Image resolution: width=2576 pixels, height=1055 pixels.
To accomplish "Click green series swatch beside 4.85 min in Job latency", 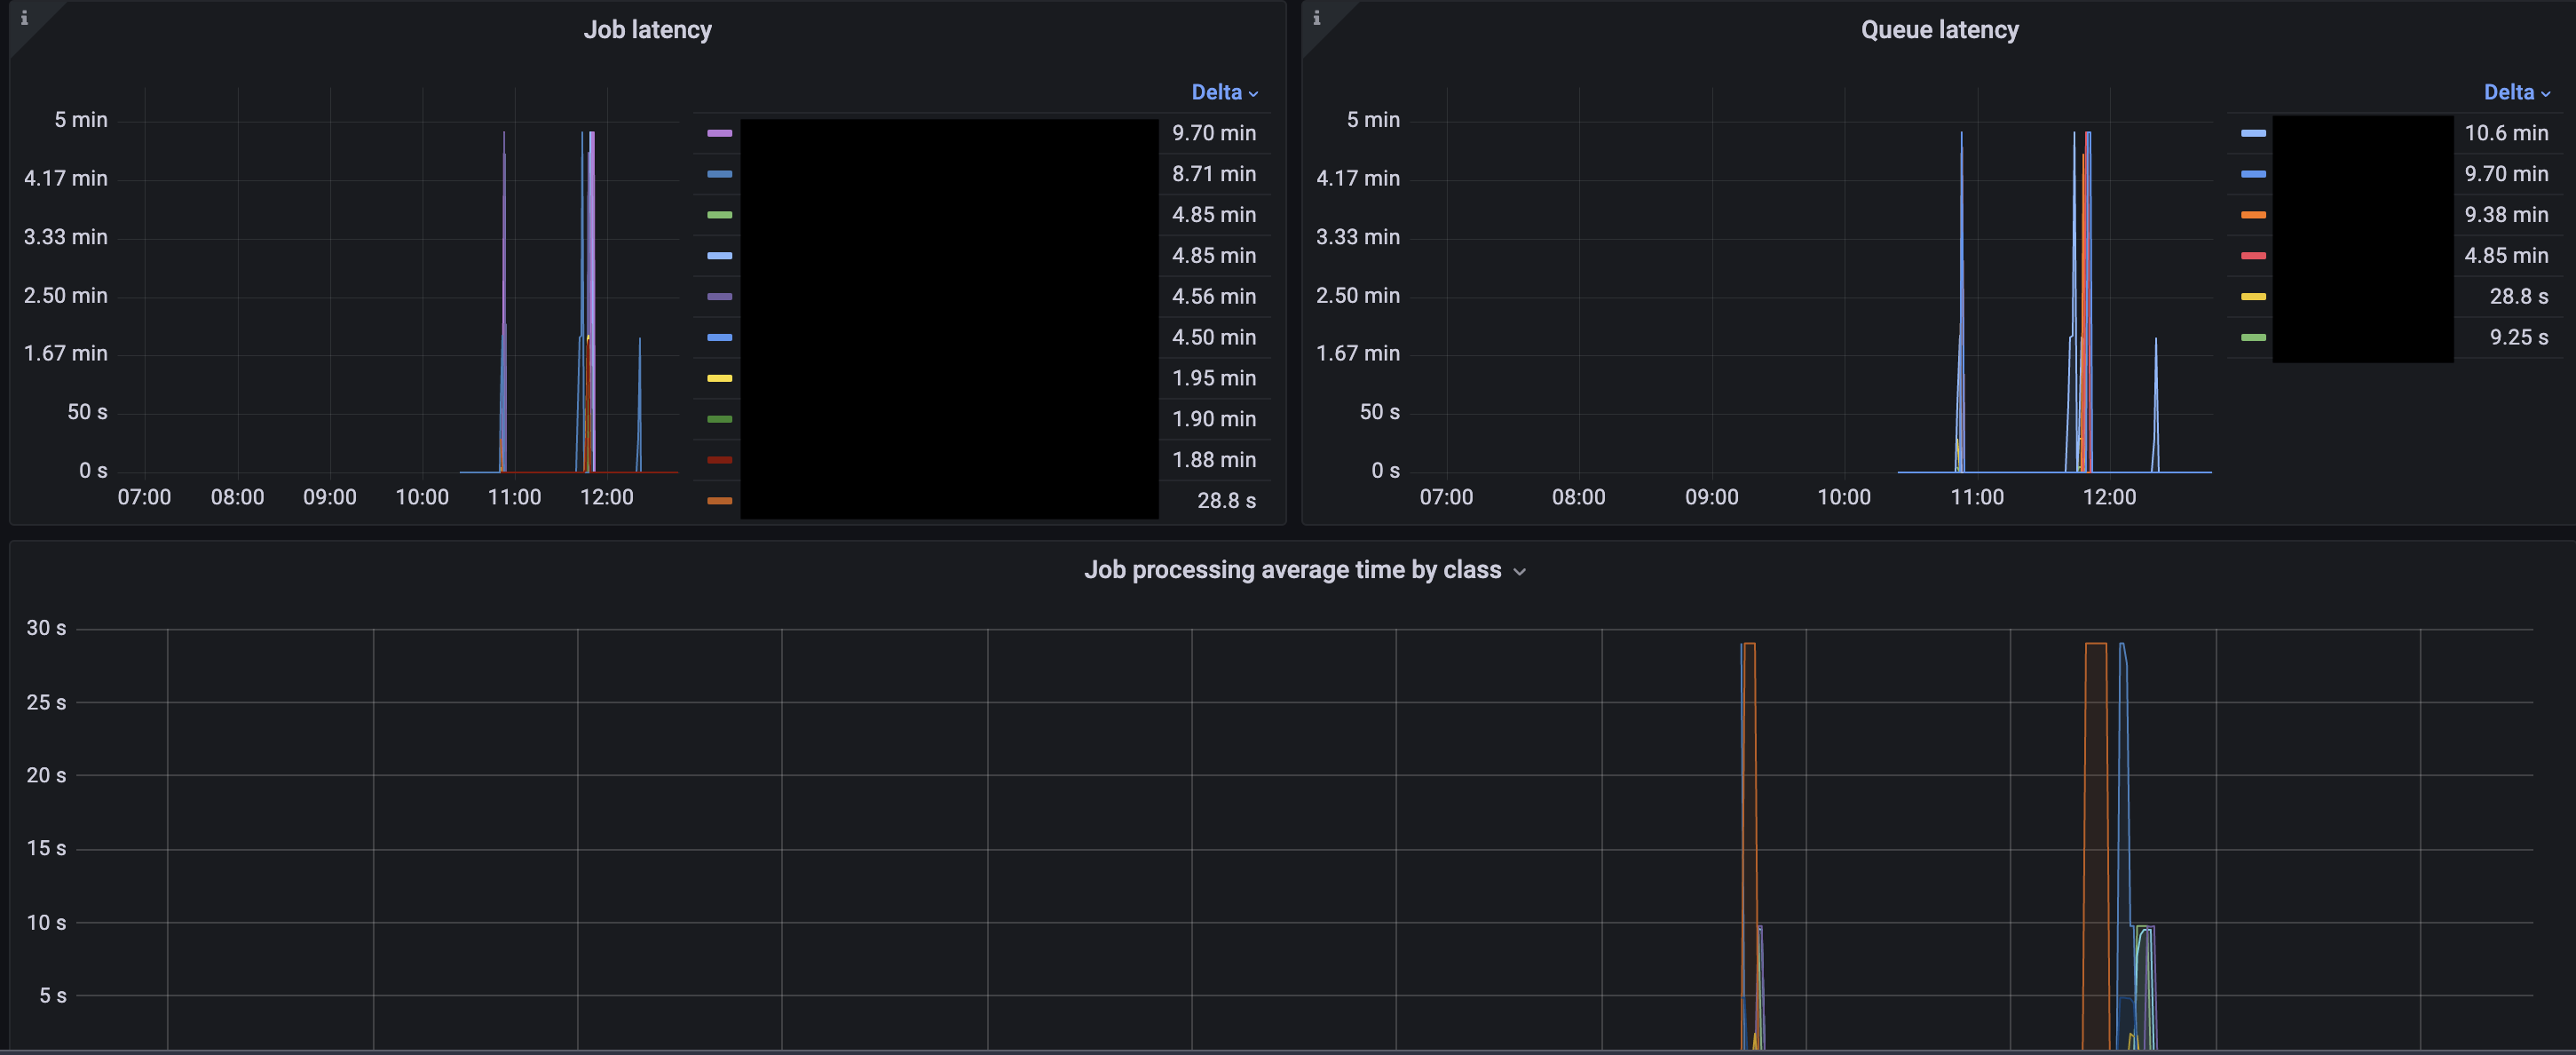I will coord(719,215).
